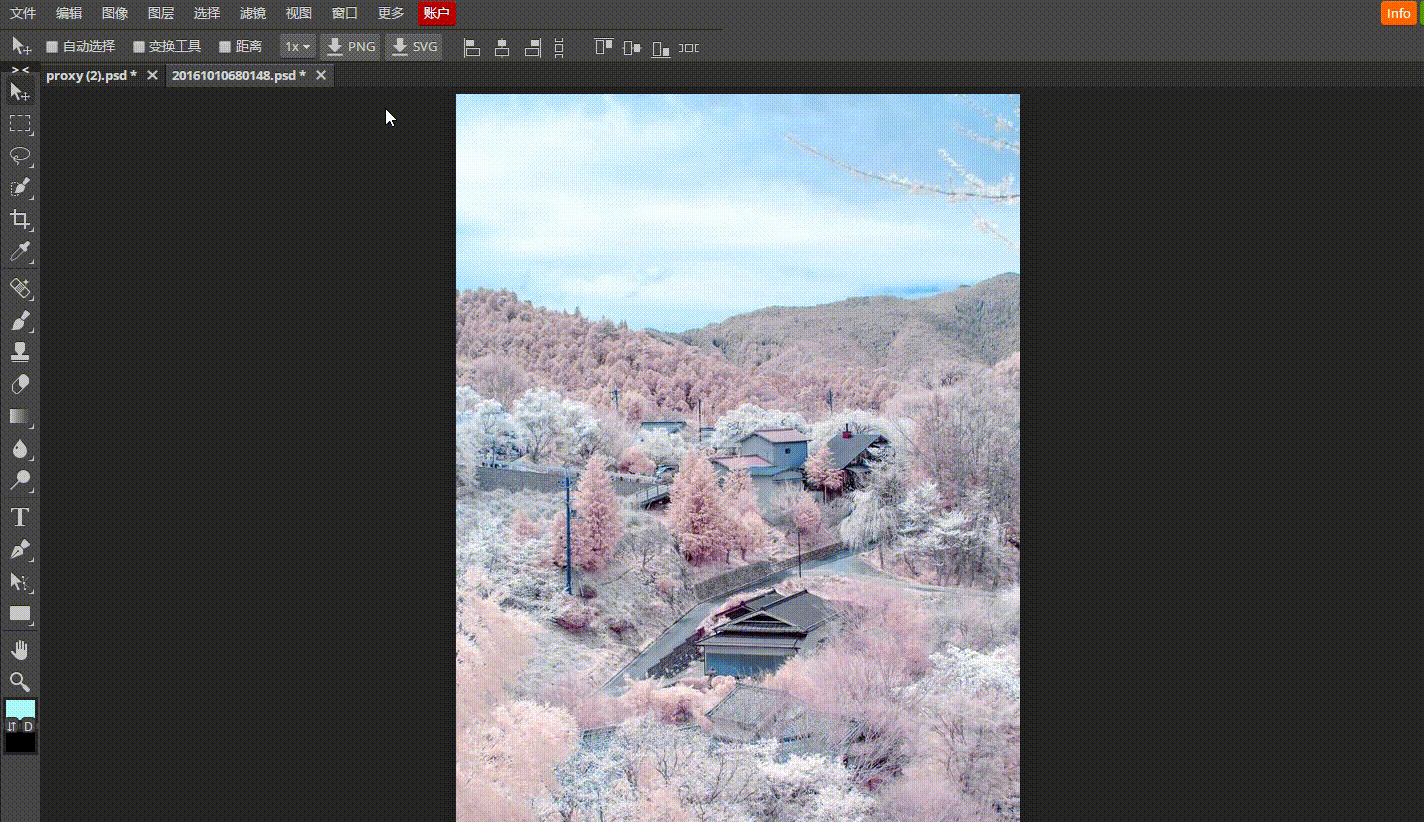1424x822 pixels.
Task: Select the Eraser tool
Action: click(x=20, y=384)
